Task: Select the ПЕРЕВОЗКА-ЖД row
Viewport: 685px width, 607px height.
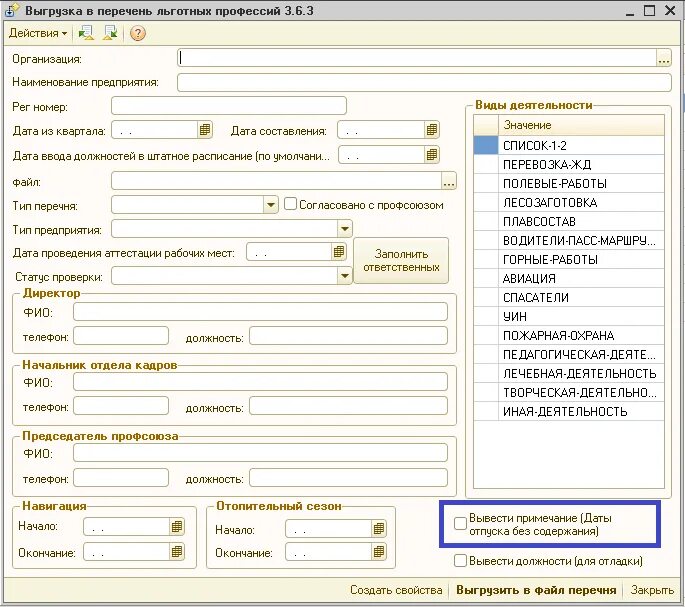Action: tap(569, 164)
